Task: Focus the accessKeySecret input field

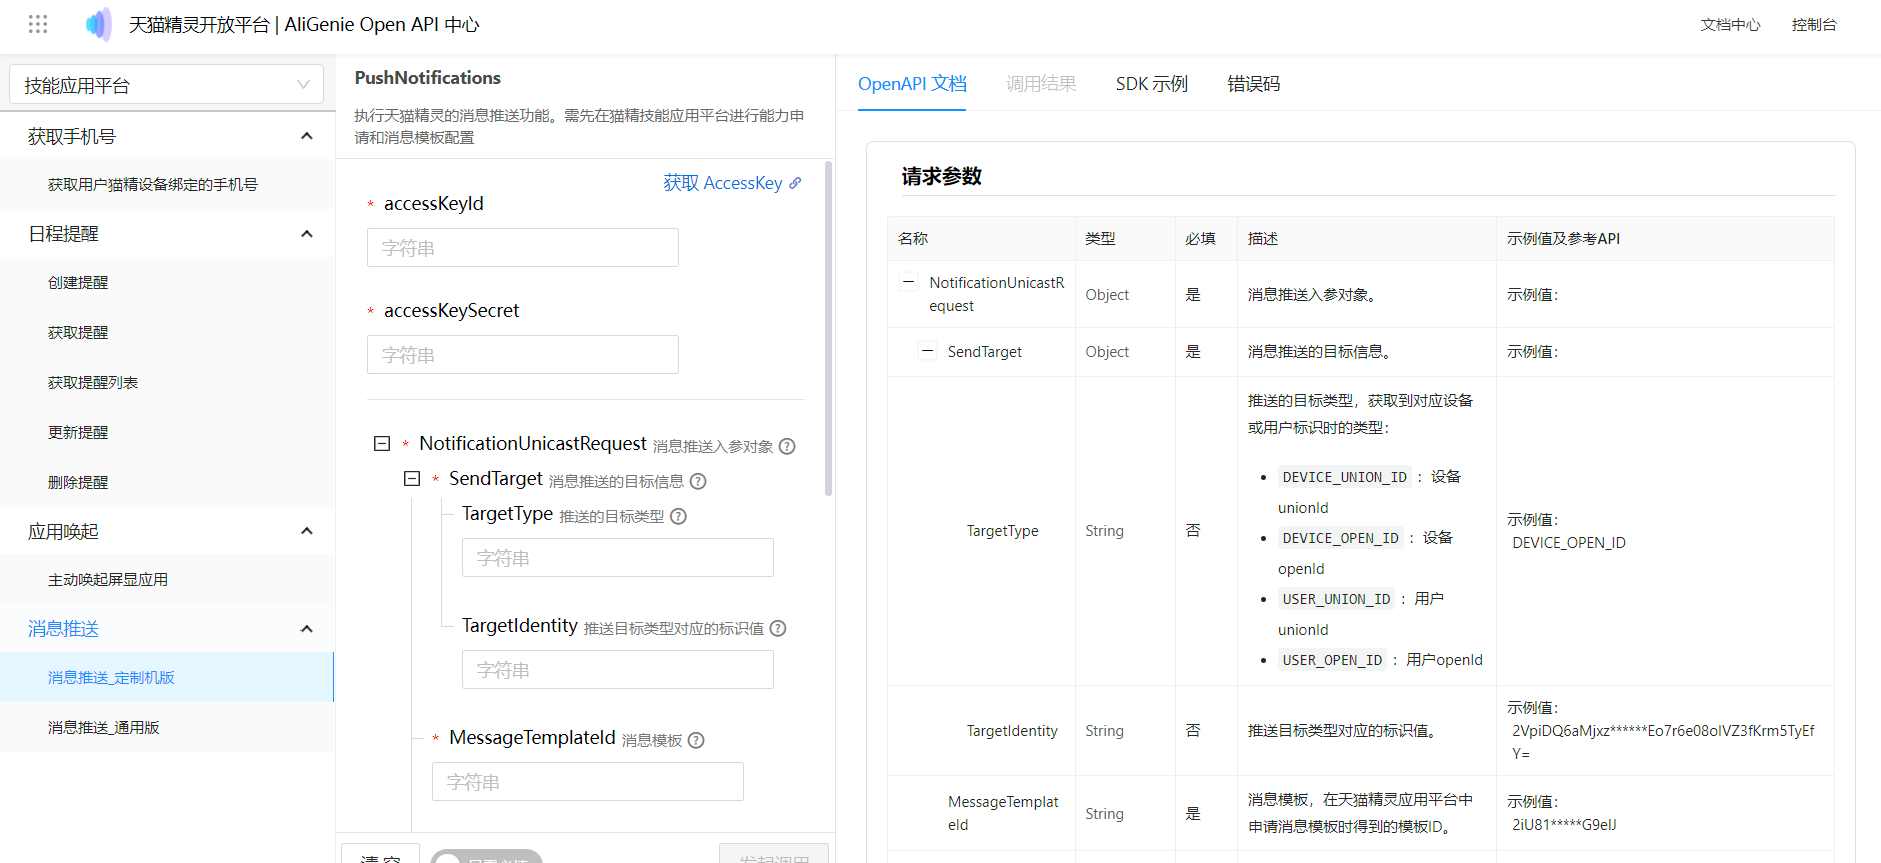Action: 523,355
